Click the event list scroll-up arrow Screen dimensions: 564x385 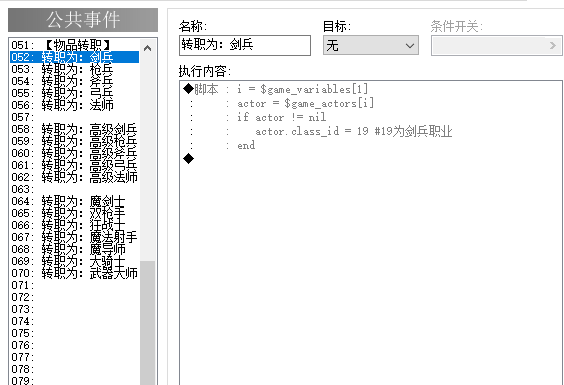coord(147,48)
